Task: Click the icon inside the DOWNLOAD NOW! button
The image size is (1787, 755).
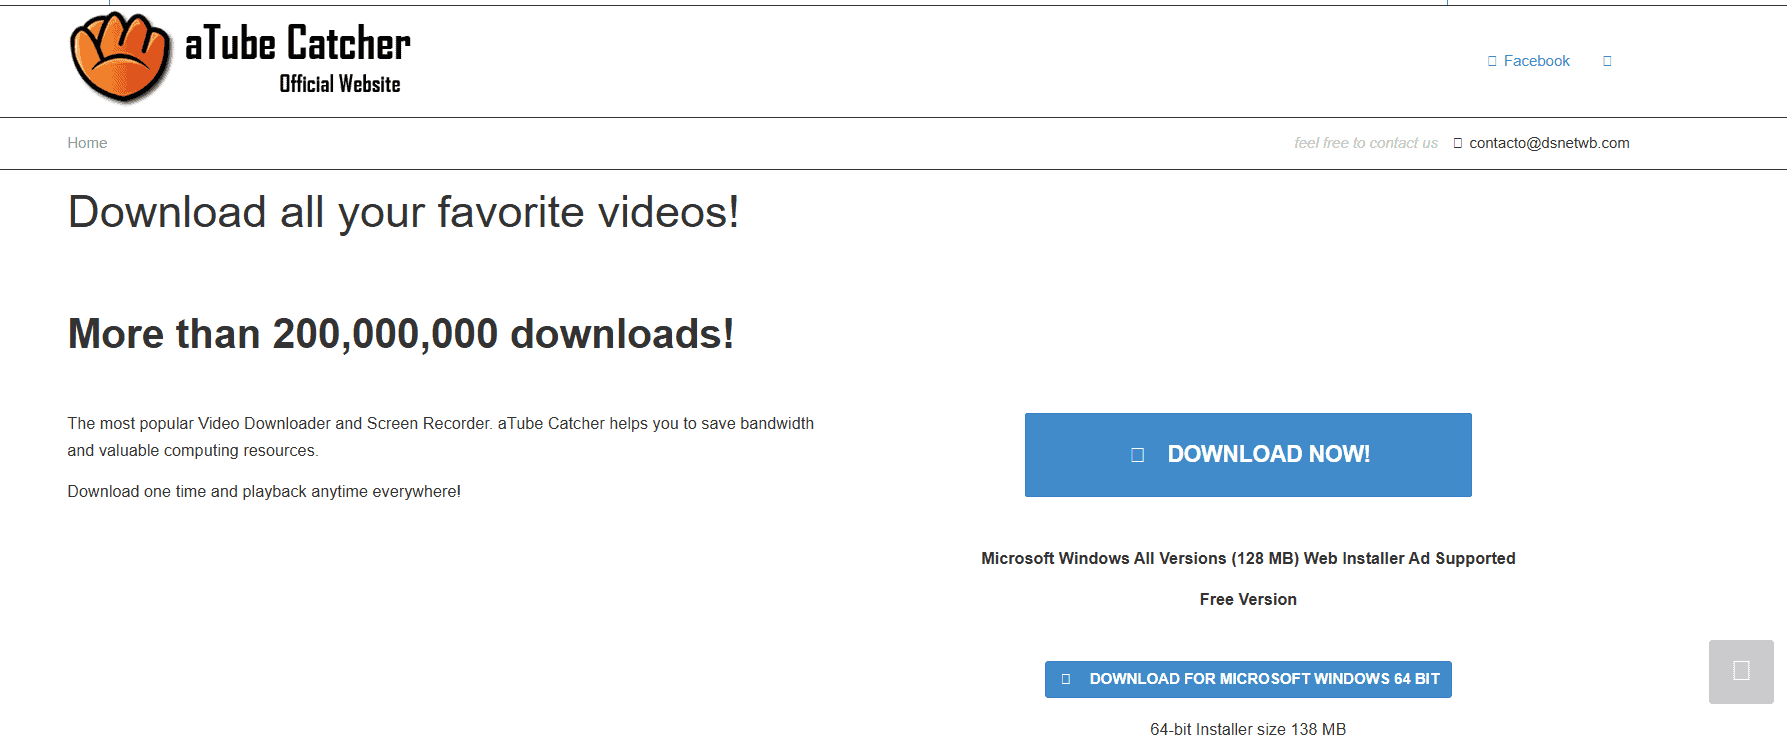Action: (x=1137, y=455)
